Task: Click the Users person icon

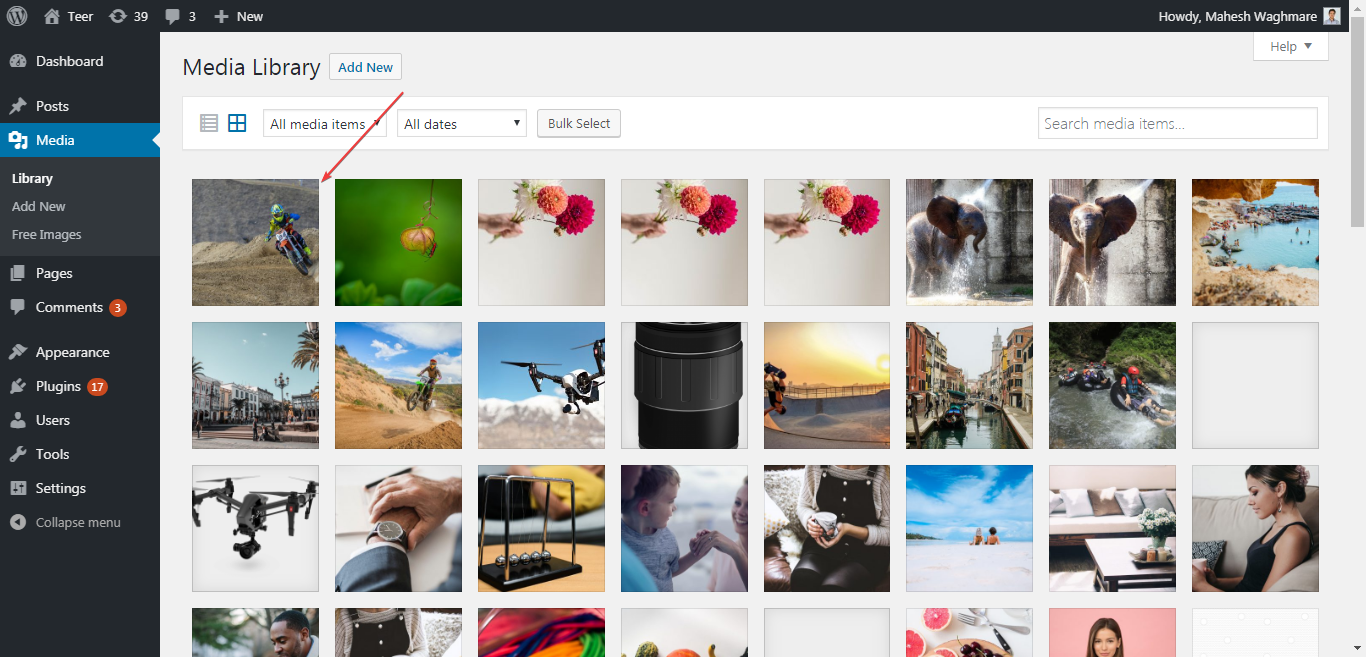Action: 18,420
